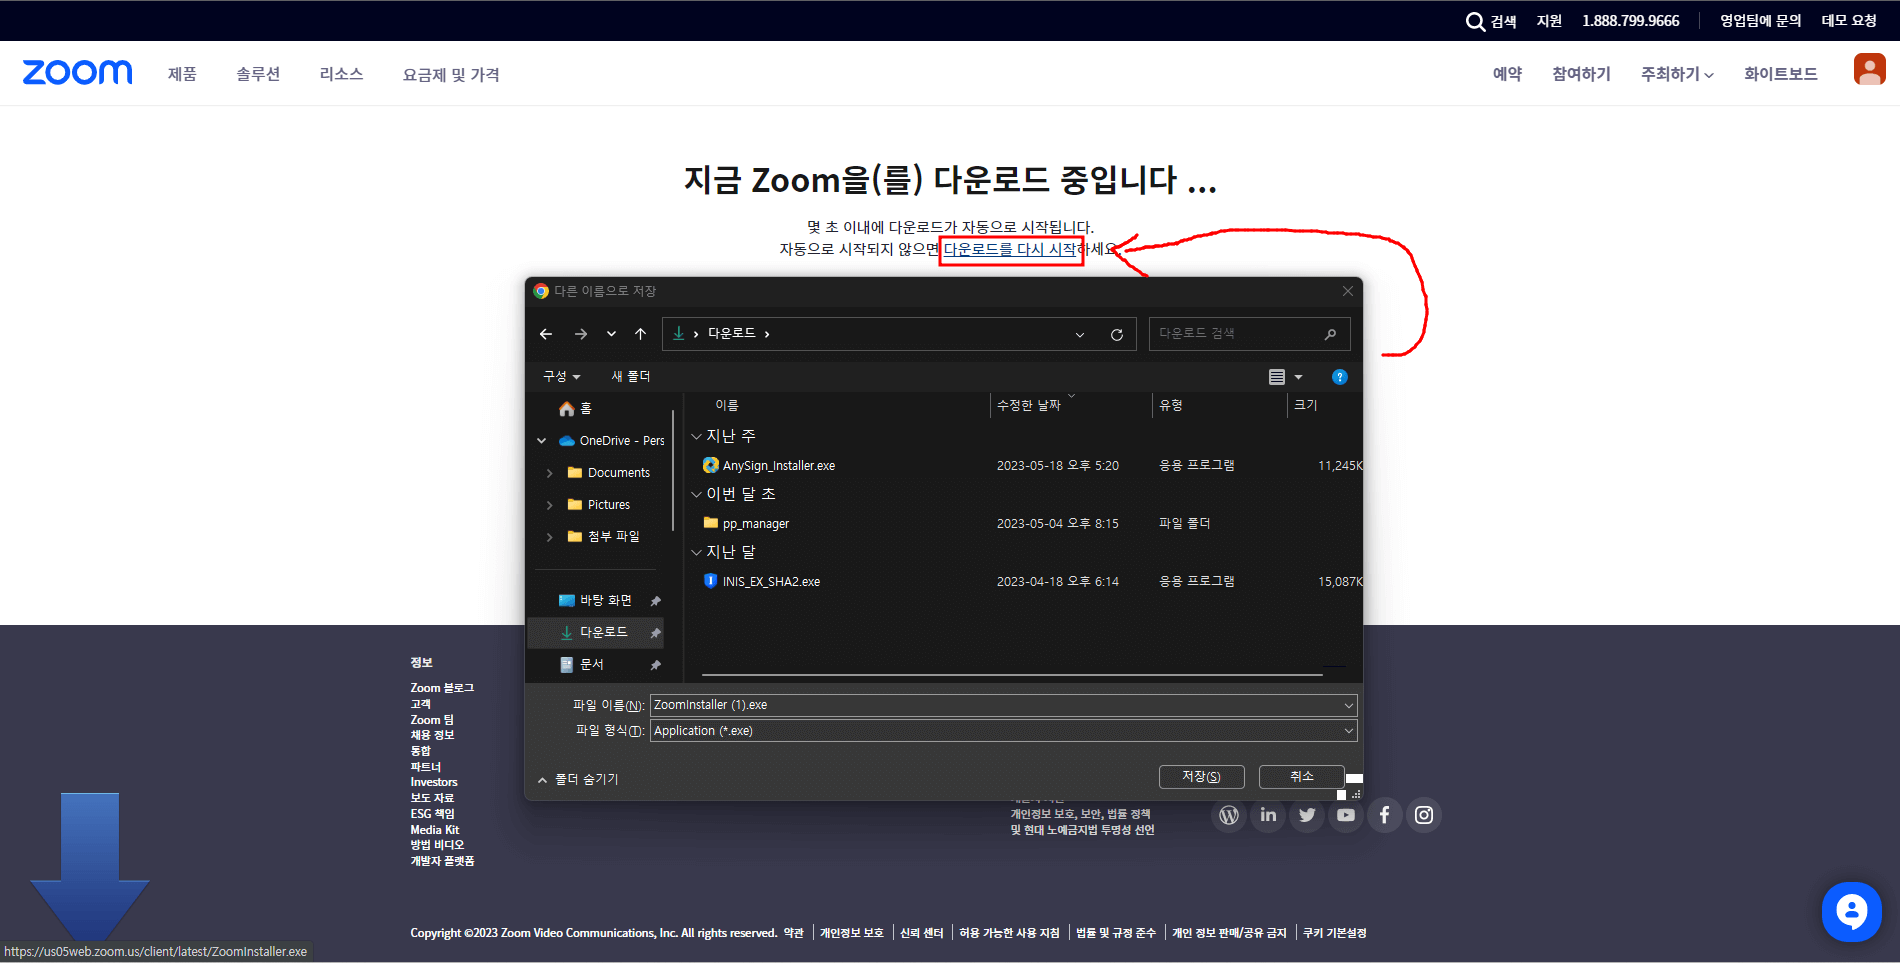Click the help question mark icon in dialog
Image resolution: width=1900 pixels, height=963 pixels.
(x=1340, y=377)
